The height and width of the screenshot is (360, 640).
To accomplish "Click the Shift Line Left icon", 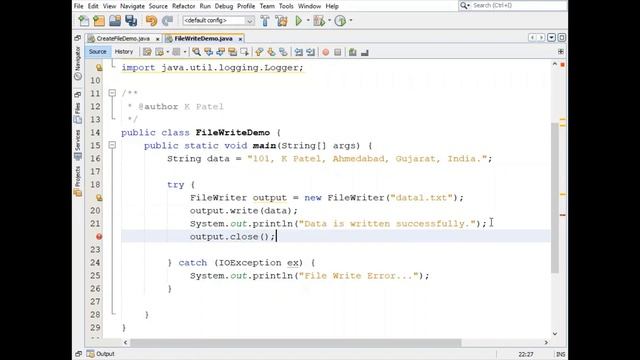I will pyautogui.click(x=299, y=52).
